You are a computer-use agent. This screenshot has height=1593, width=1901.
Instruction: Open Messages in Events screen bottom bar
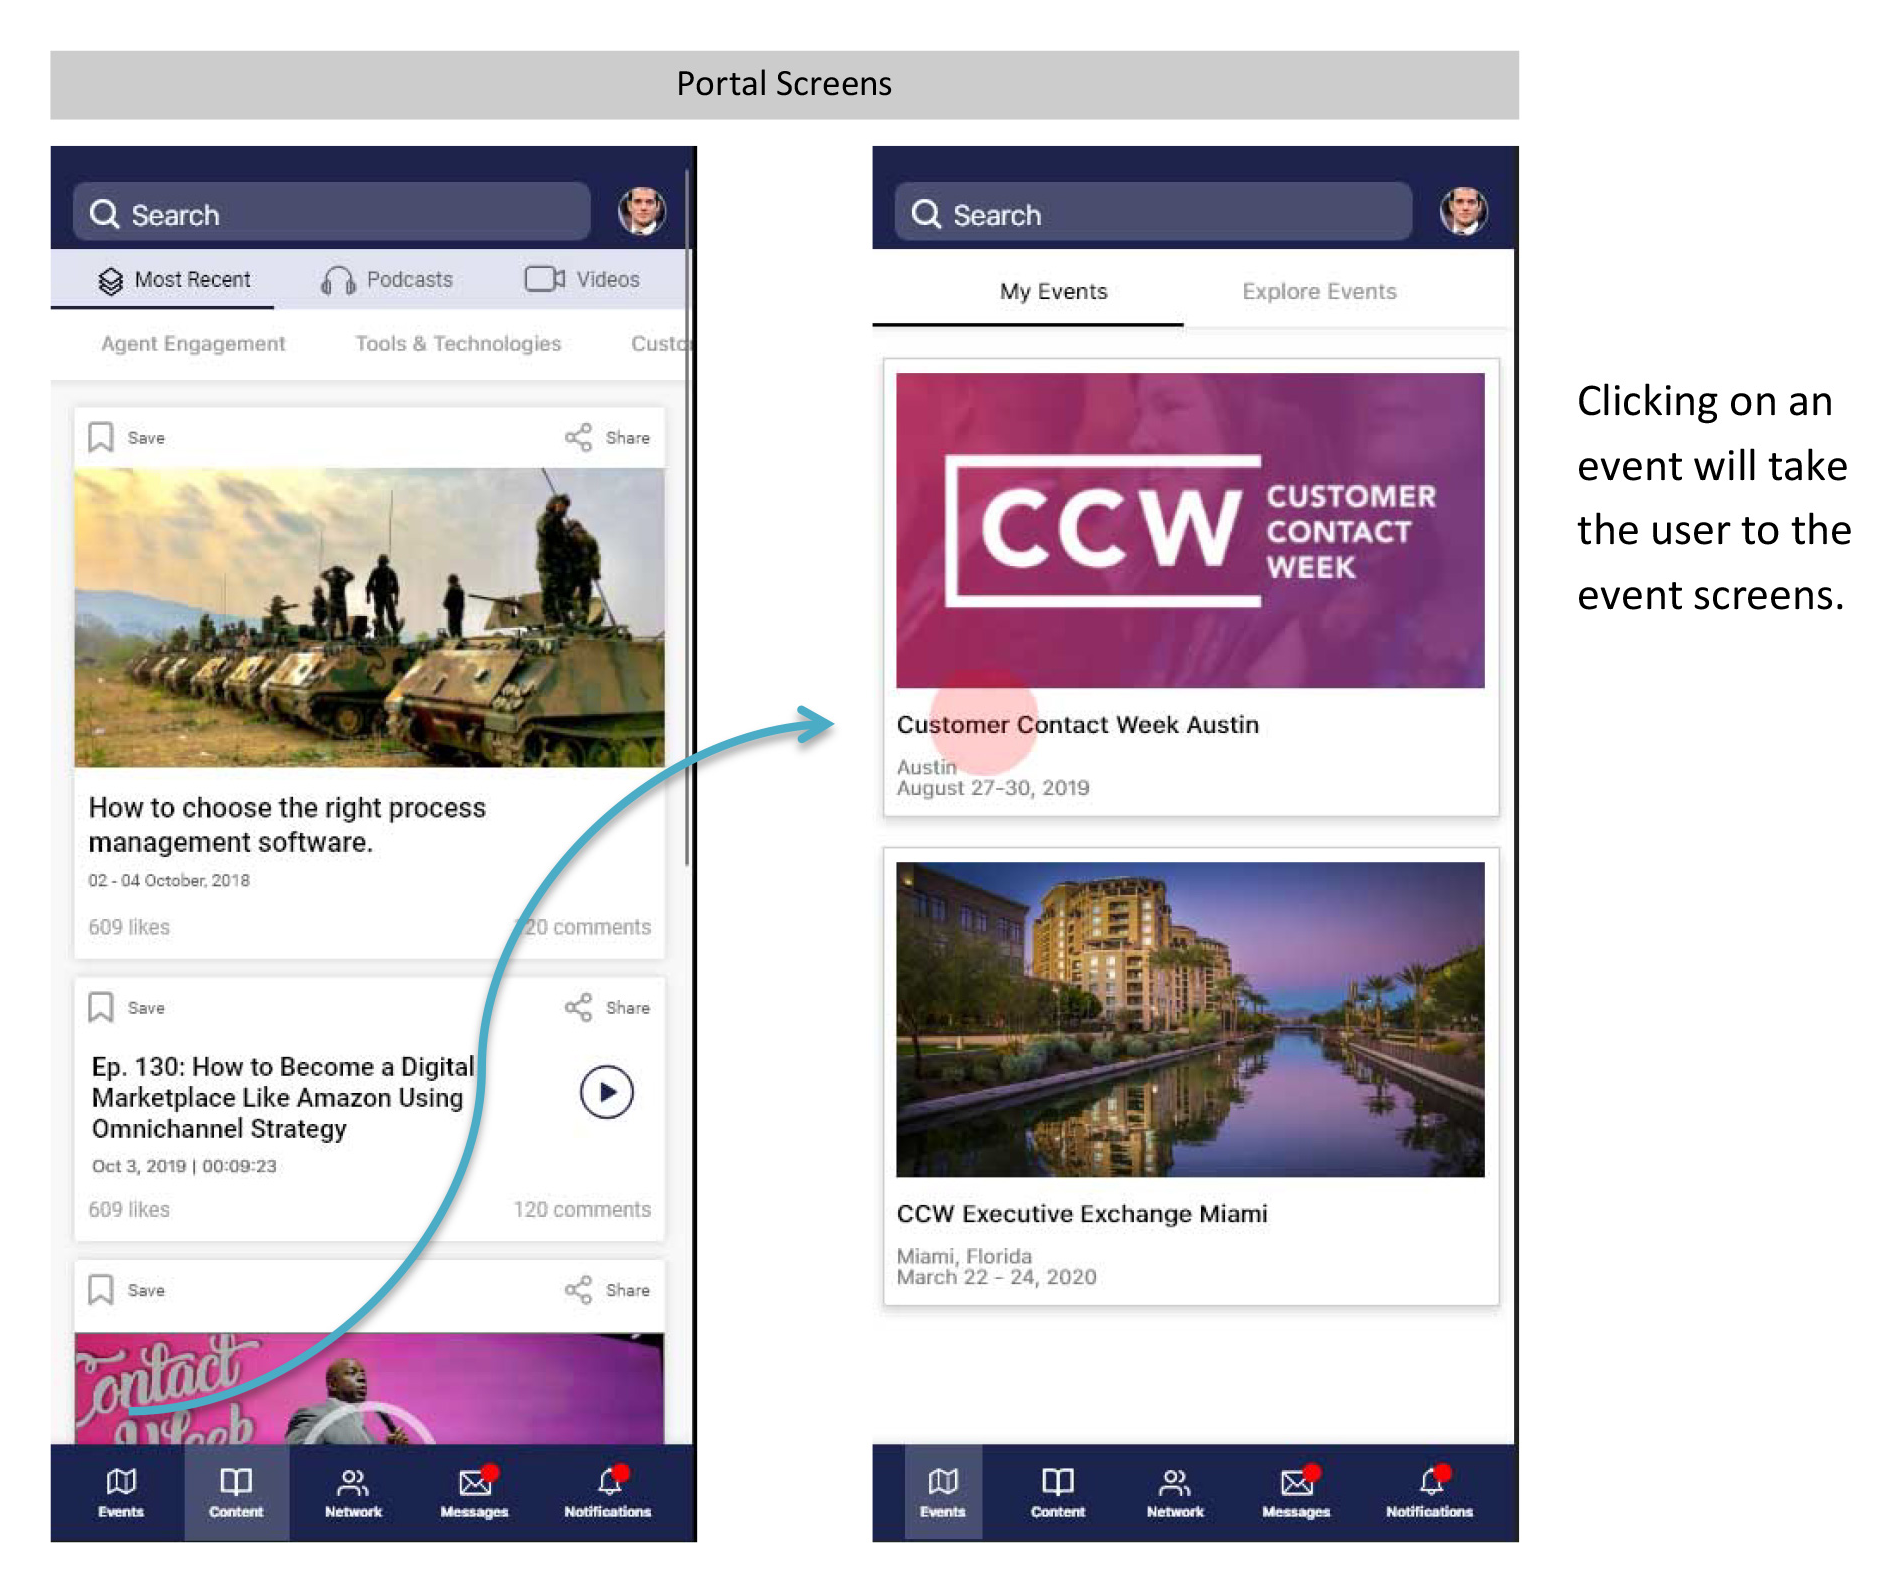click(1296, 1493)
